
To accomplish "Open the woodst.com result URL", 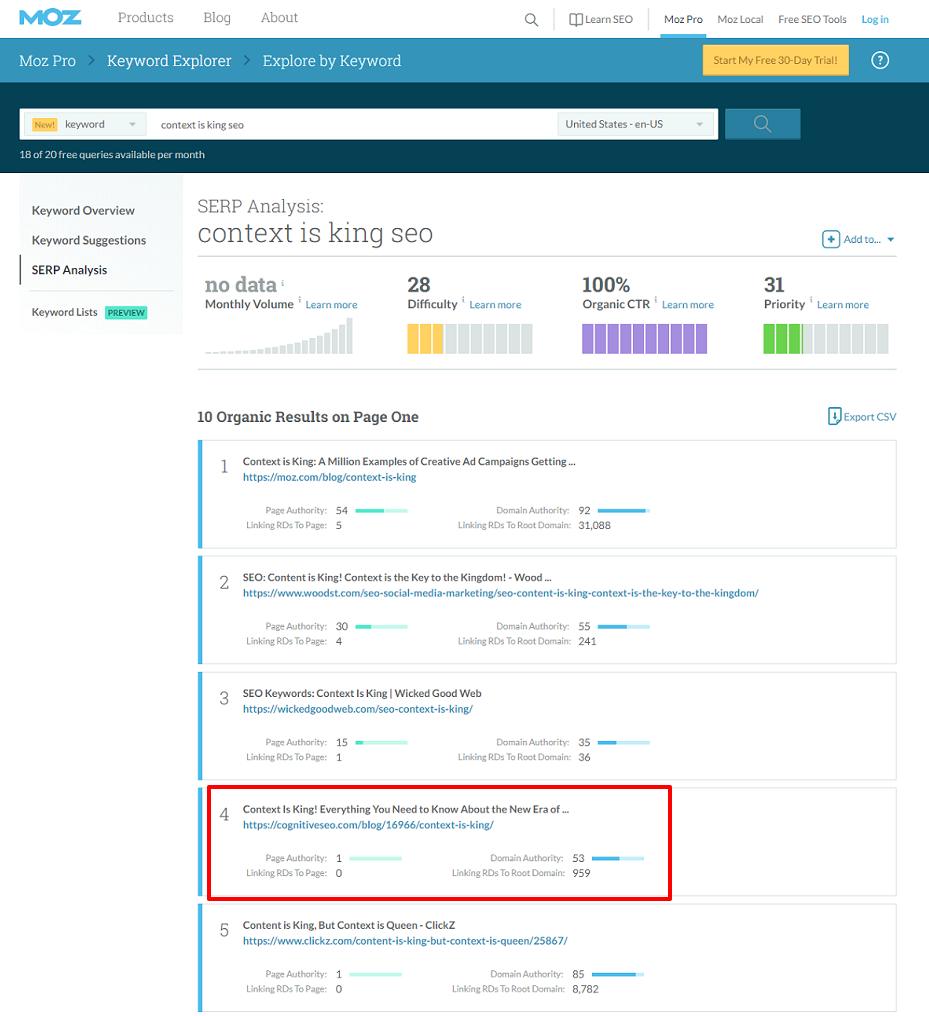I will point(500,594).
